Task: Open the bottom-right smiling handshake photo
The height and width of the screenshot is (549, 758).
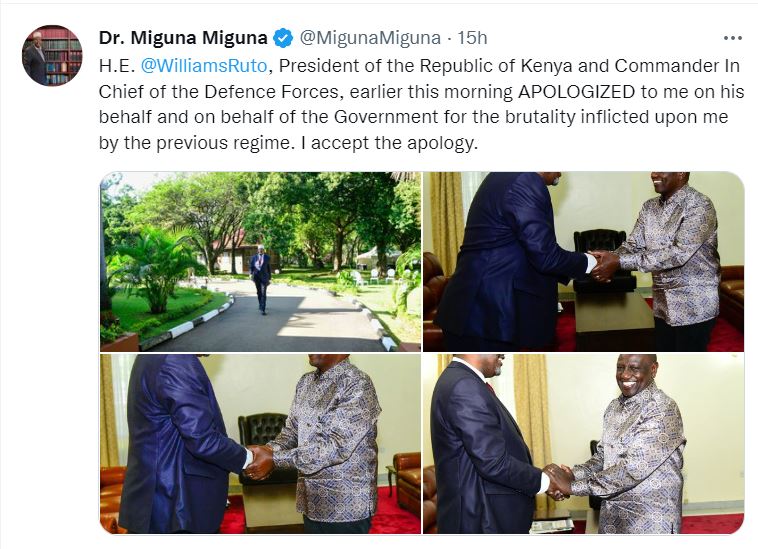Action: [x=583, y=444]
